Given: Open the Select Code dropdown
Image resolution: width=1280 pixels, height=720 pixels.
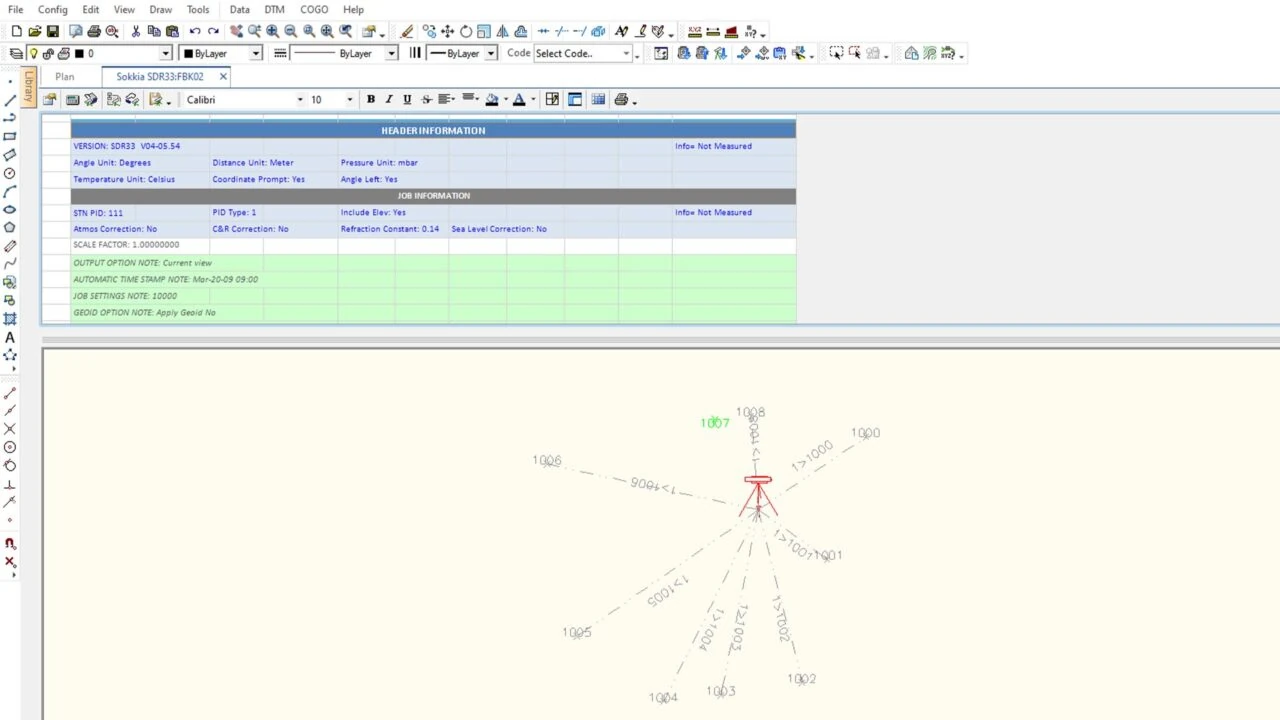Looking at the screenshot, I should coord(626,53).
